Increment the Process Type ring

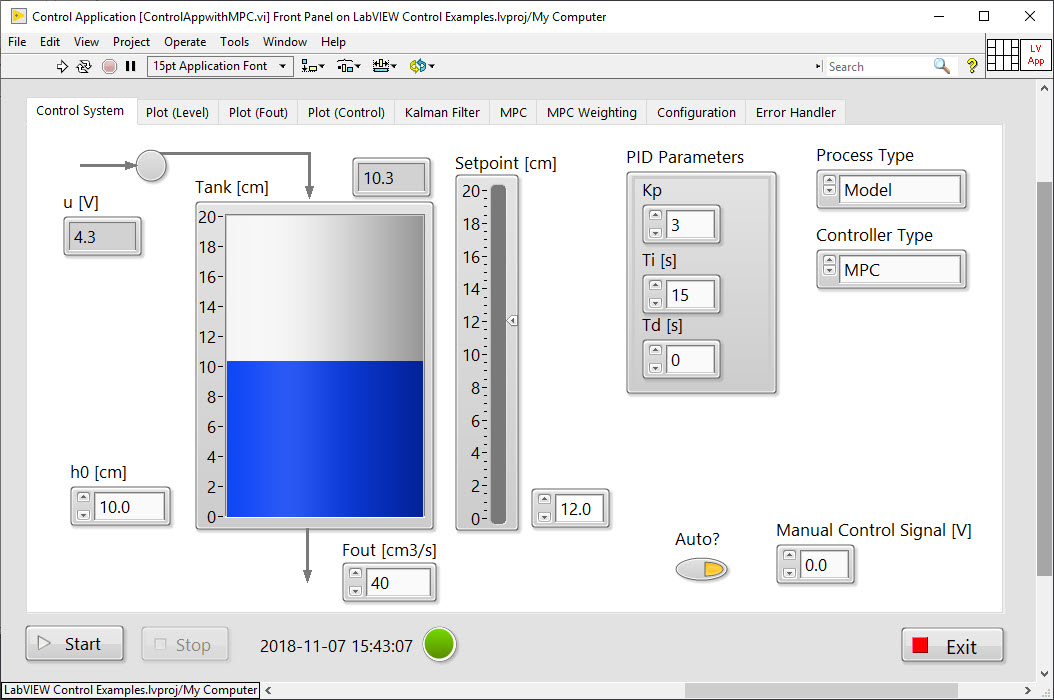[829, 181]
